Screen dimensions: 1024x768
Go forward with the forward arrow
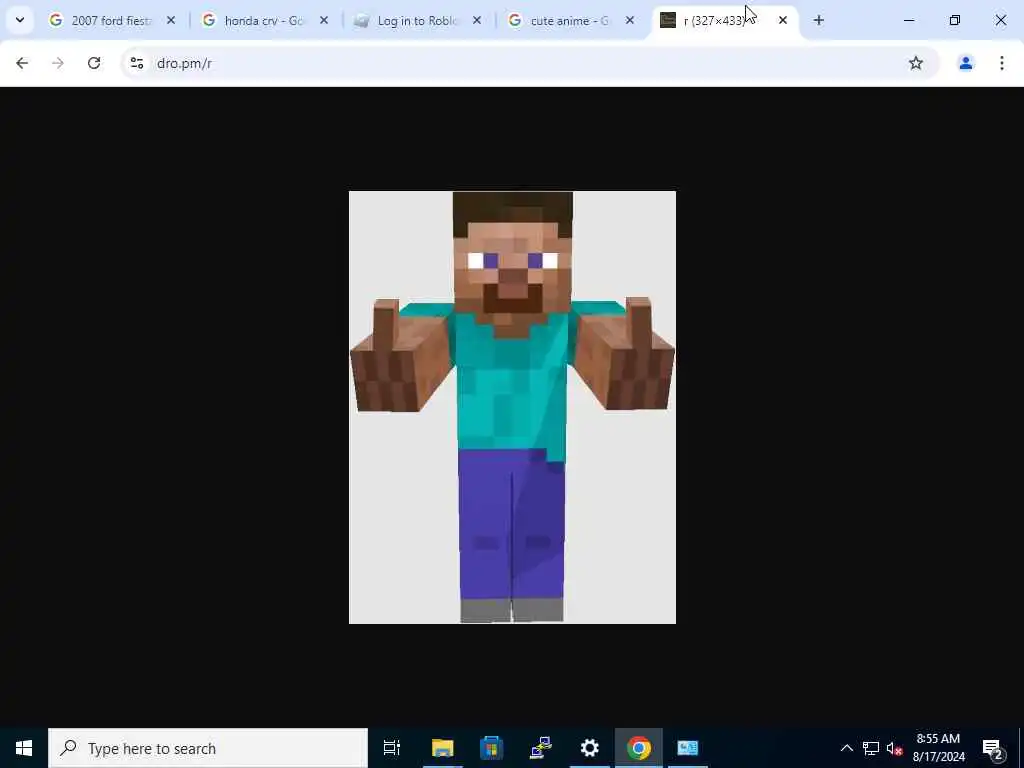click(58, 63)
